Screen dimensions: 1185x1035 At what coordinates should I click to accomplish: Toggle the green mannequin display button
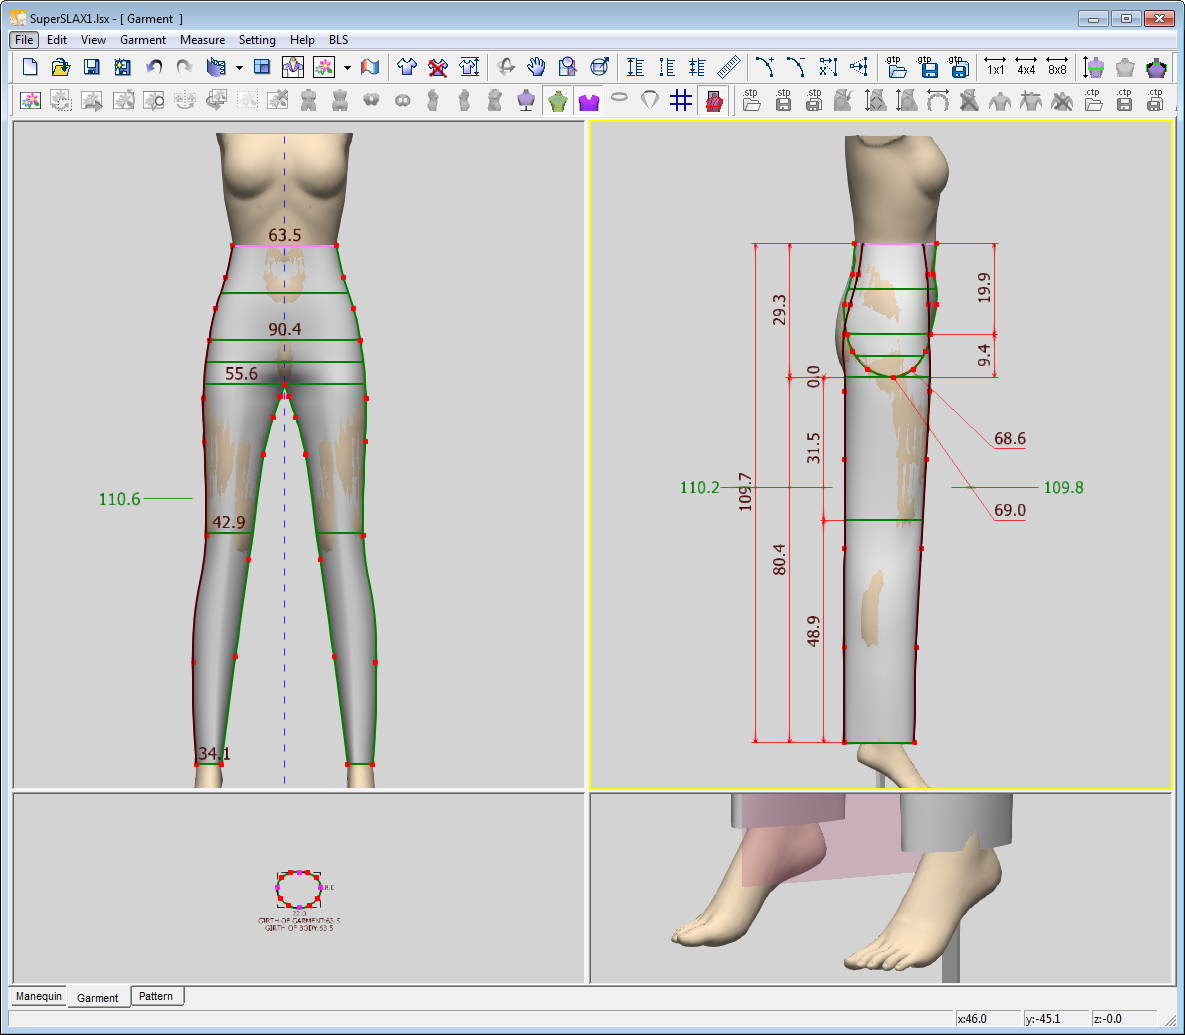pyautogui.click(x=557, y=101)
